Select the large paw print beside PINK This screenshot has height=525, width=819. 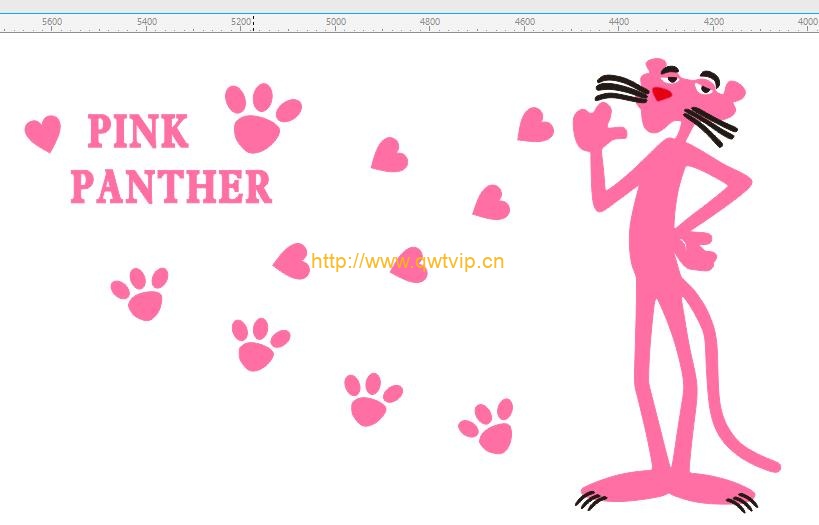(x=263, y=118)
